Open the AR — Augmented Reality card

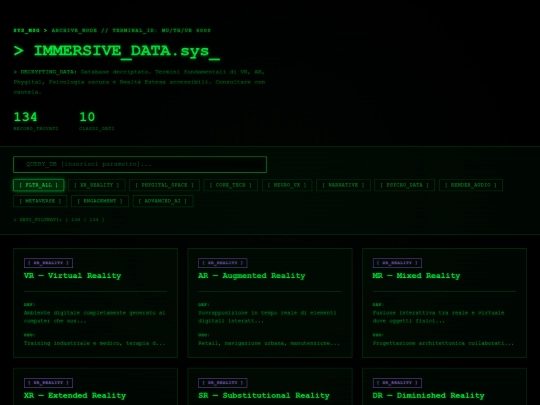pos(270,303)
